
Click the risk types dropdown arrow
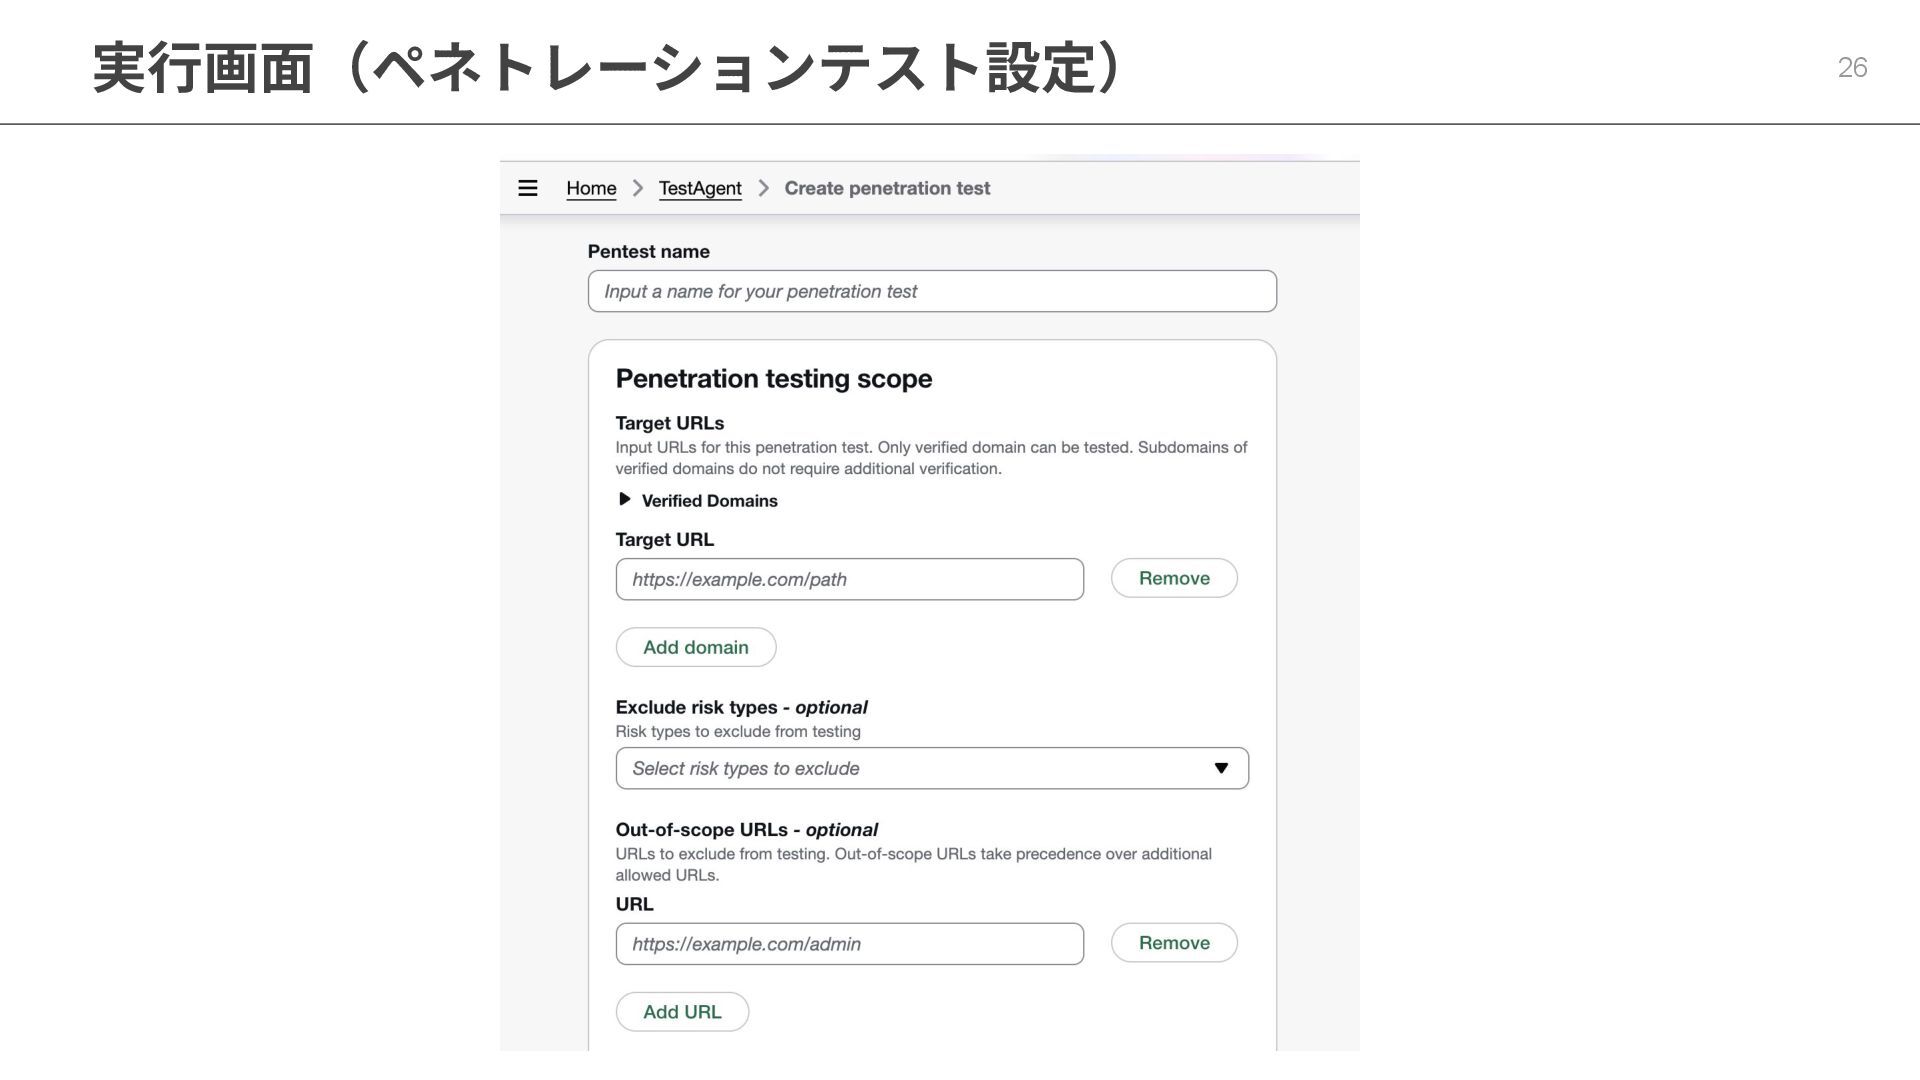point(1221,768)
